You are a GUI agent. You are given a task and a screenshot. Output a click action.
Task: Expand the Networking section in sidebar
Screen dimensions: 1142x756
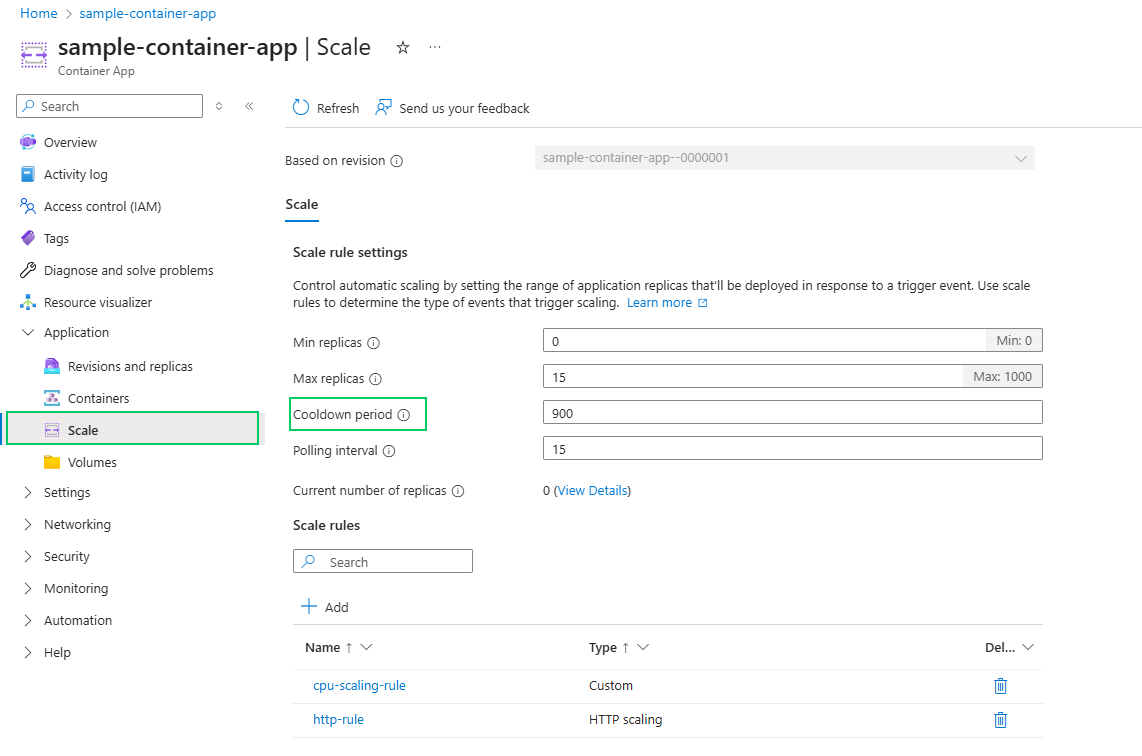coord(28,525)
